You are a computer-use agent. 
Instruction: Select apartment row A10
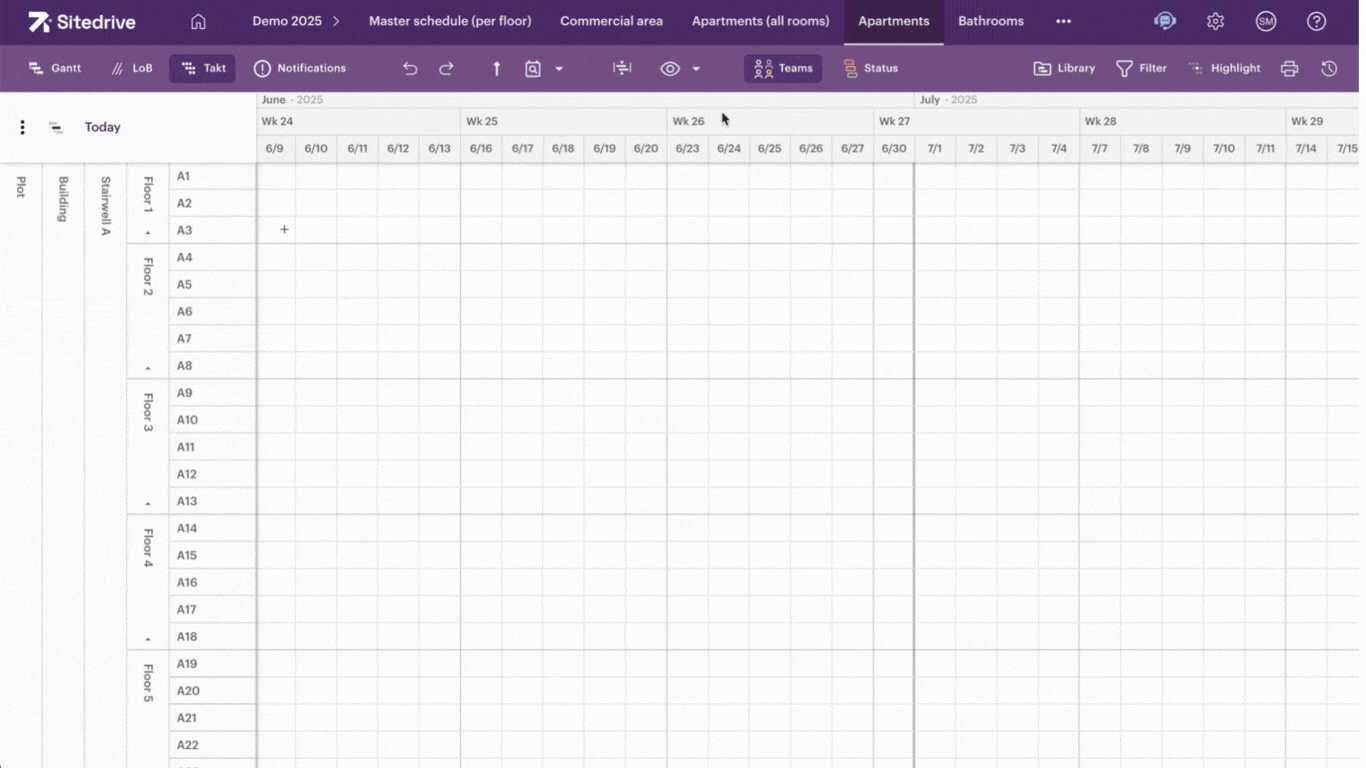pos(212,420)
